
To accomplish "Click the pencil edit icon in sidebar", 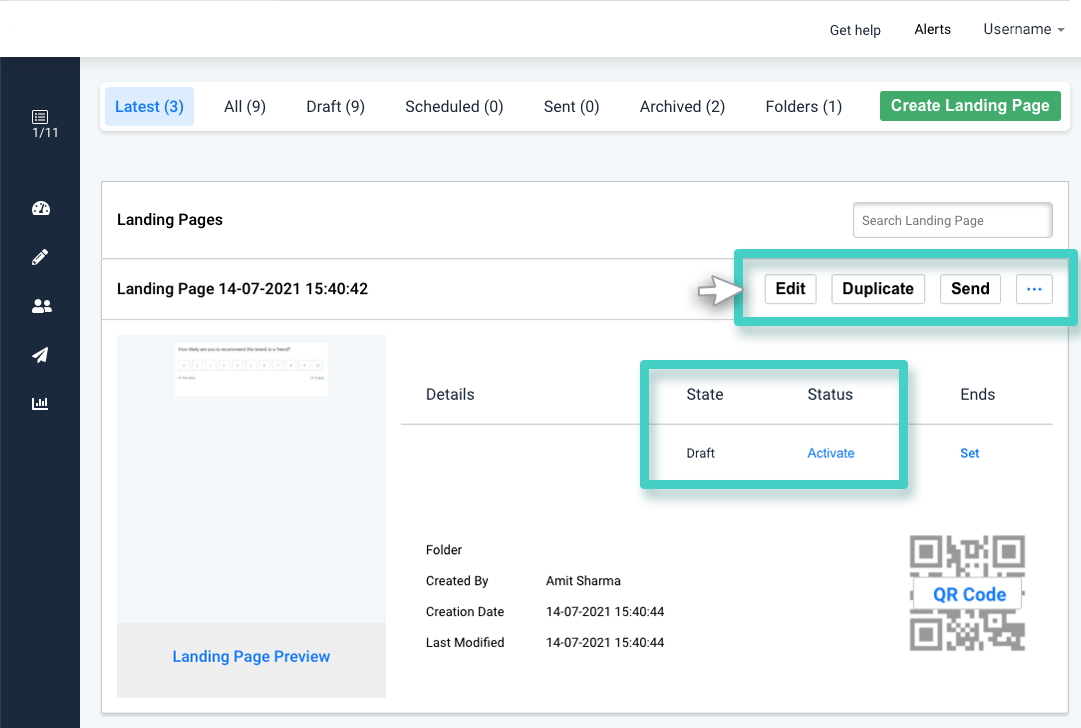I will 40,257.
